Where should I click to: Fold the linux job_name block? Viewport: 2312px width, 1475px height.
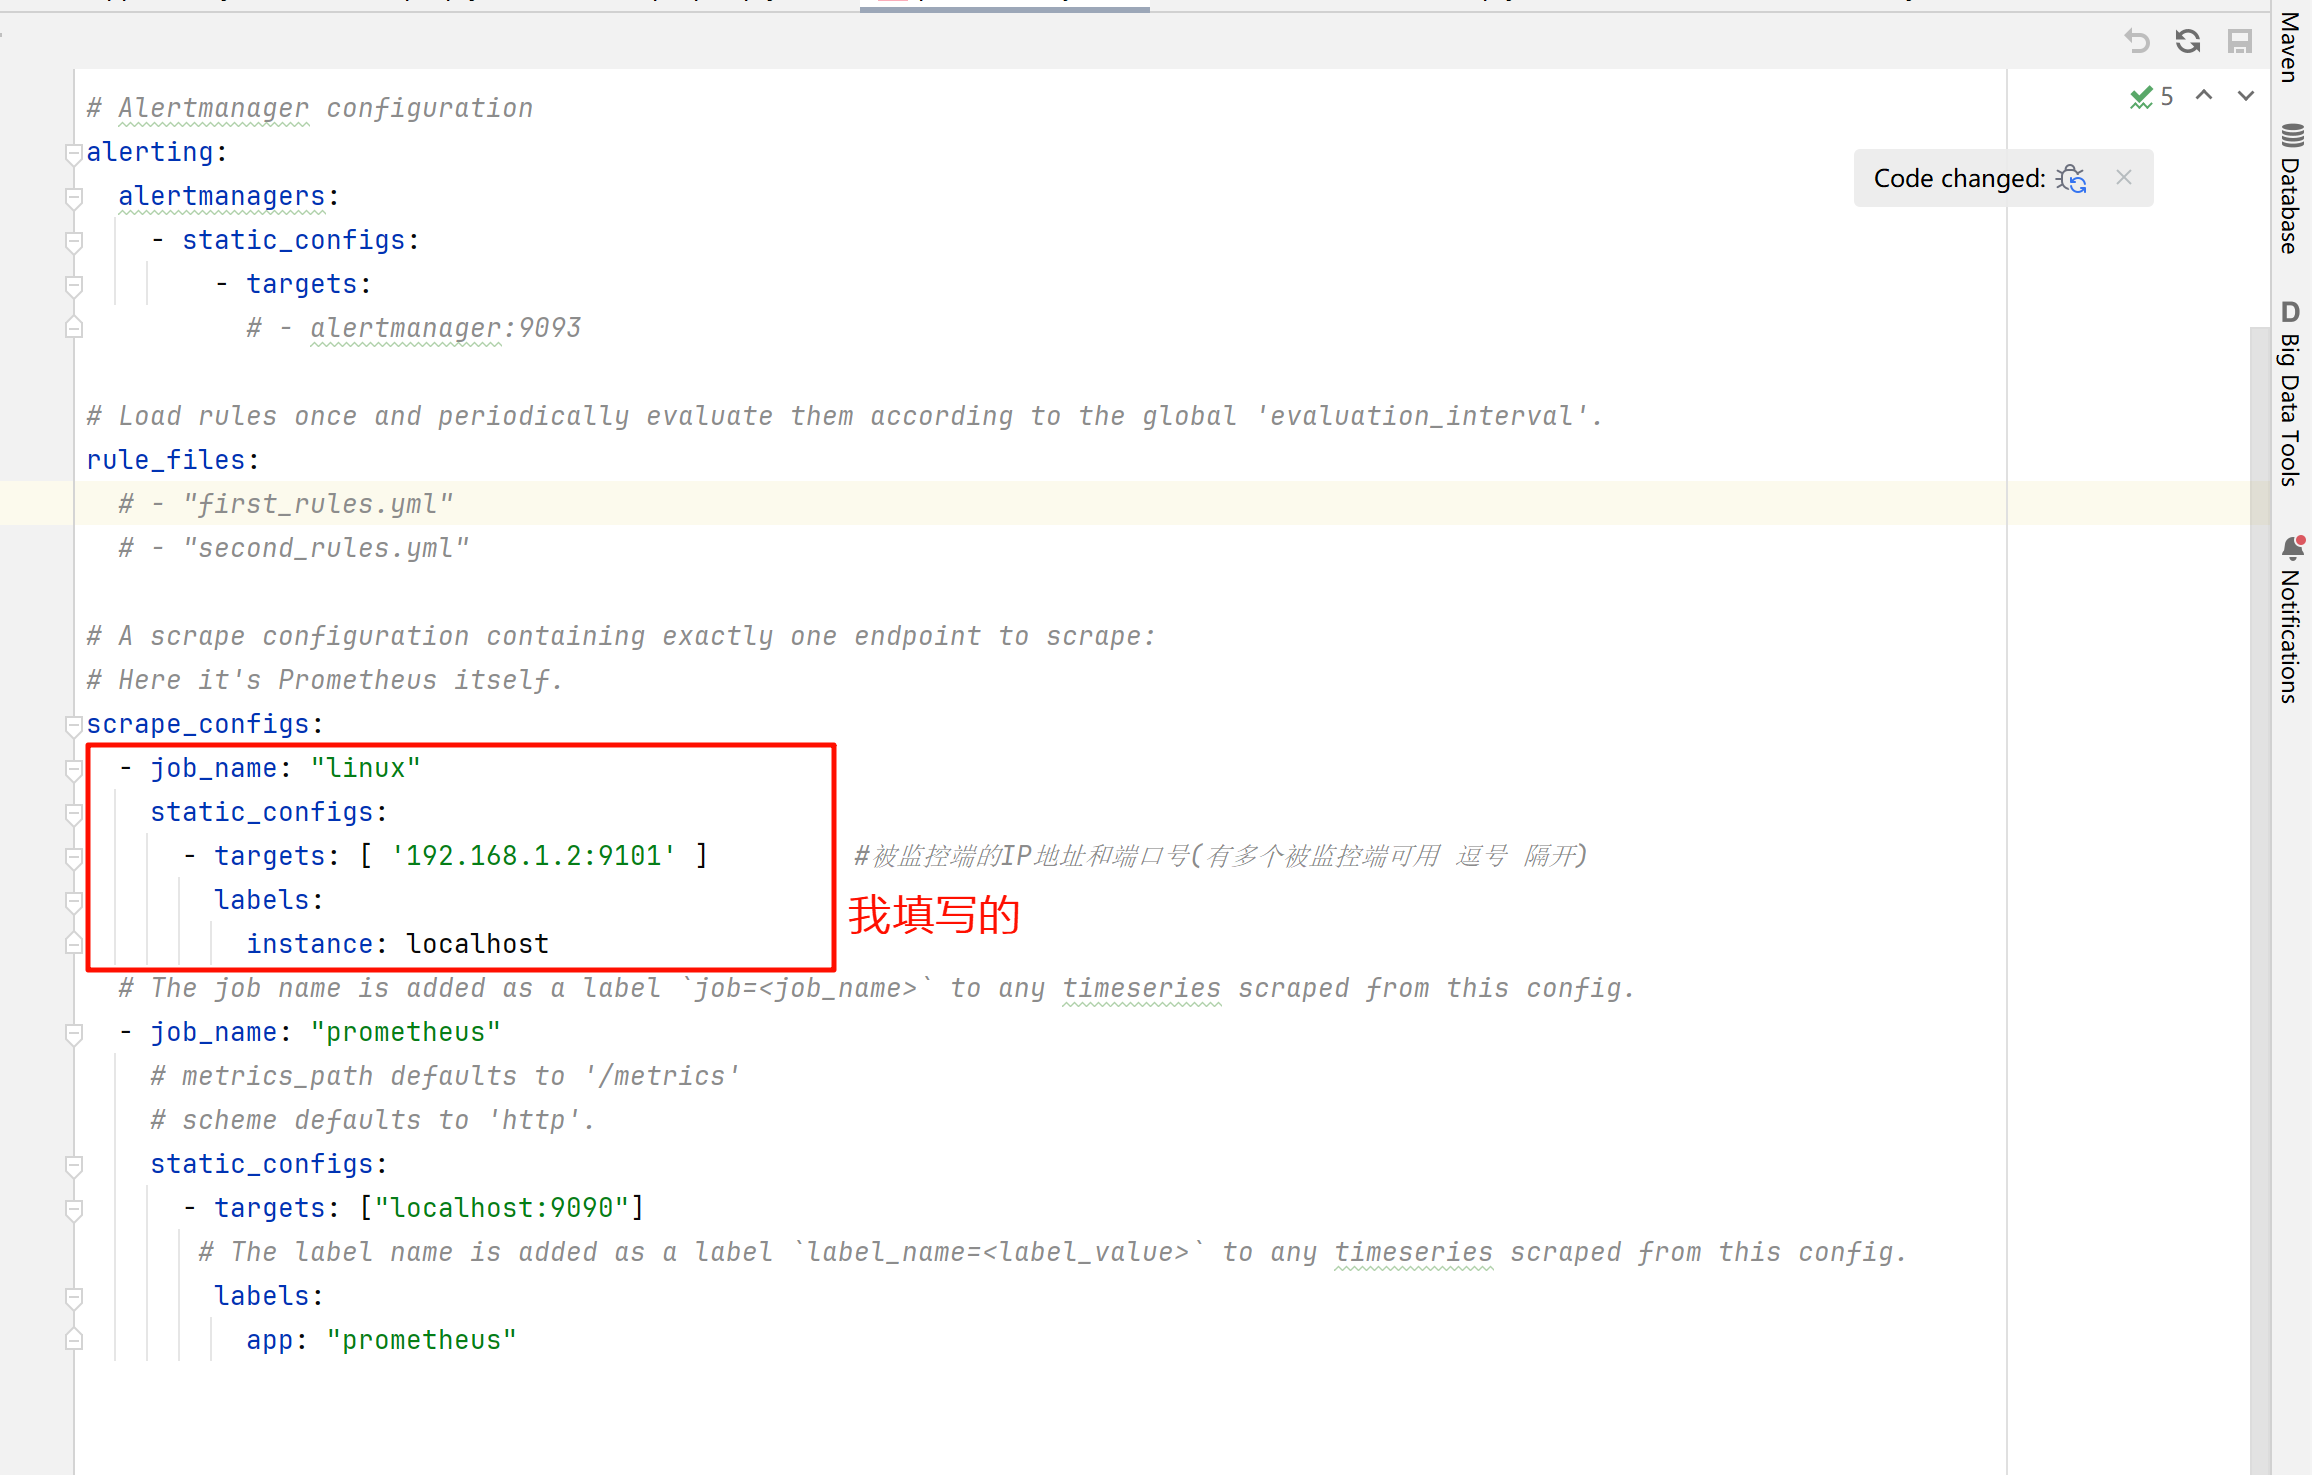73,769
